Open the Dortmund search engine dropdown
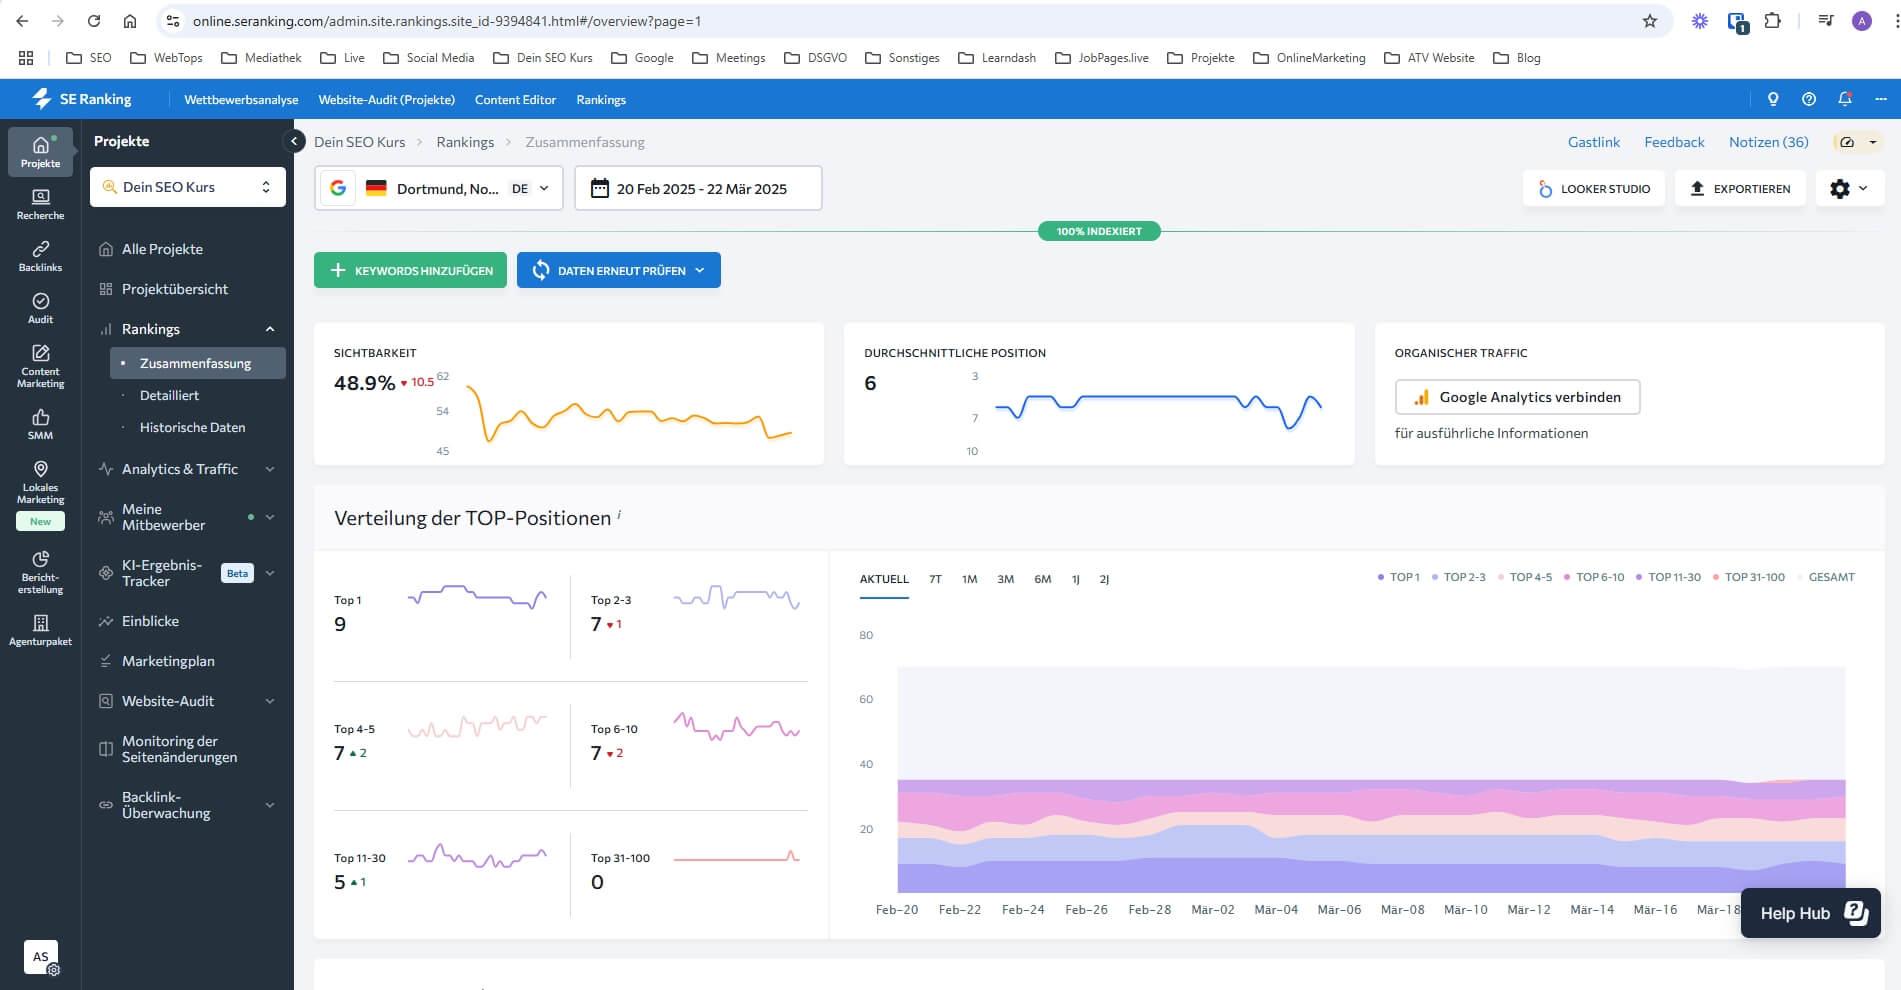This screenshot has width=1901, height=990. (x=439, y=188)
